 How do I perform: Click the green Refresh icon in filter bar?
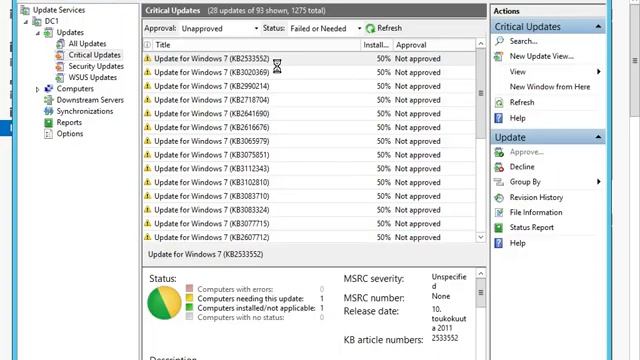(x=370, y=28)
